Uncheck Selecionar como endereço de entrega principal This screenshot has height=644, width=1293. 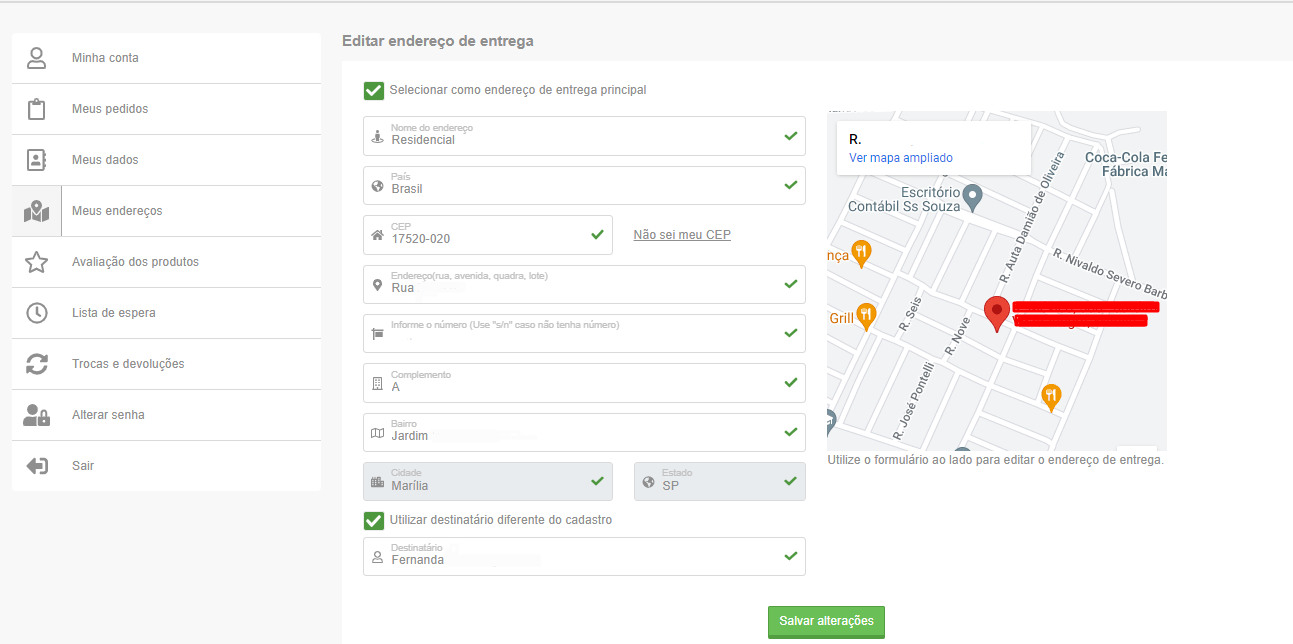(x=374, y=91)
